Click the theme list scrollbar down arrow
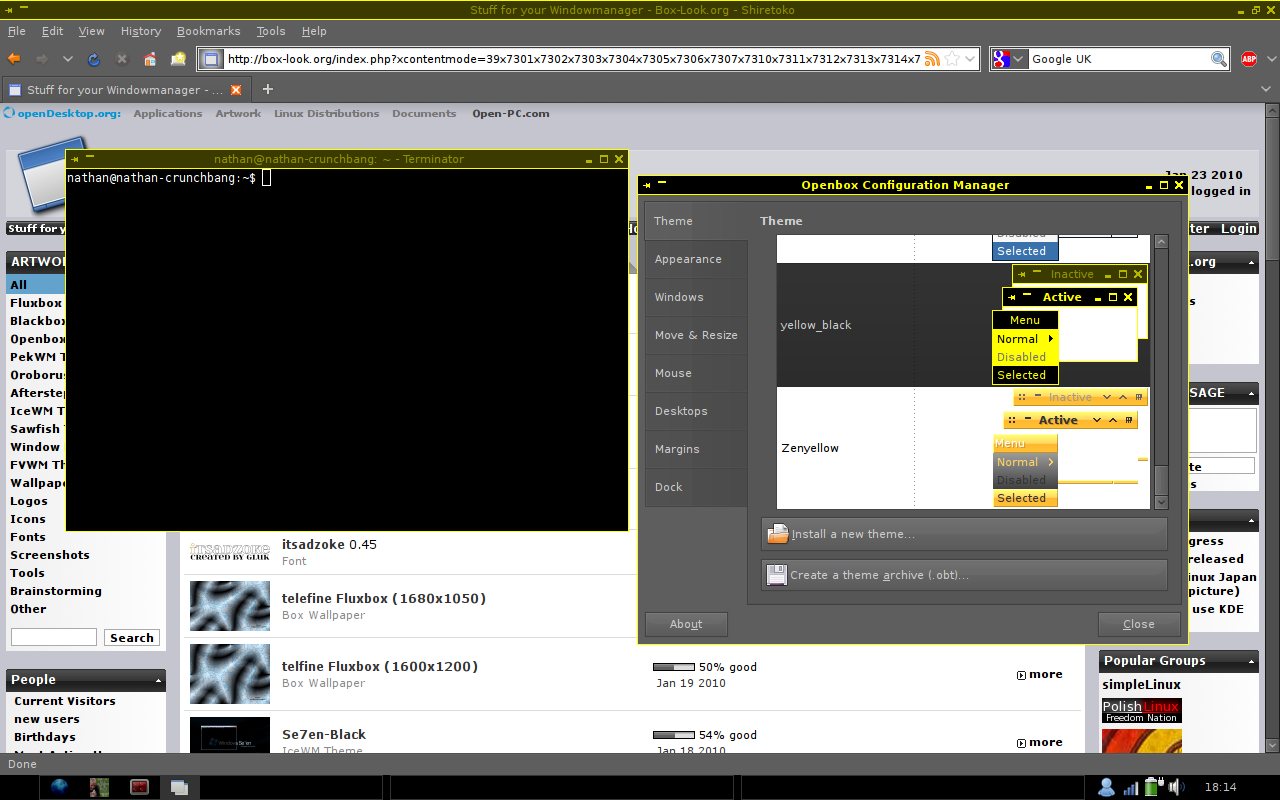 [1161, 502]
